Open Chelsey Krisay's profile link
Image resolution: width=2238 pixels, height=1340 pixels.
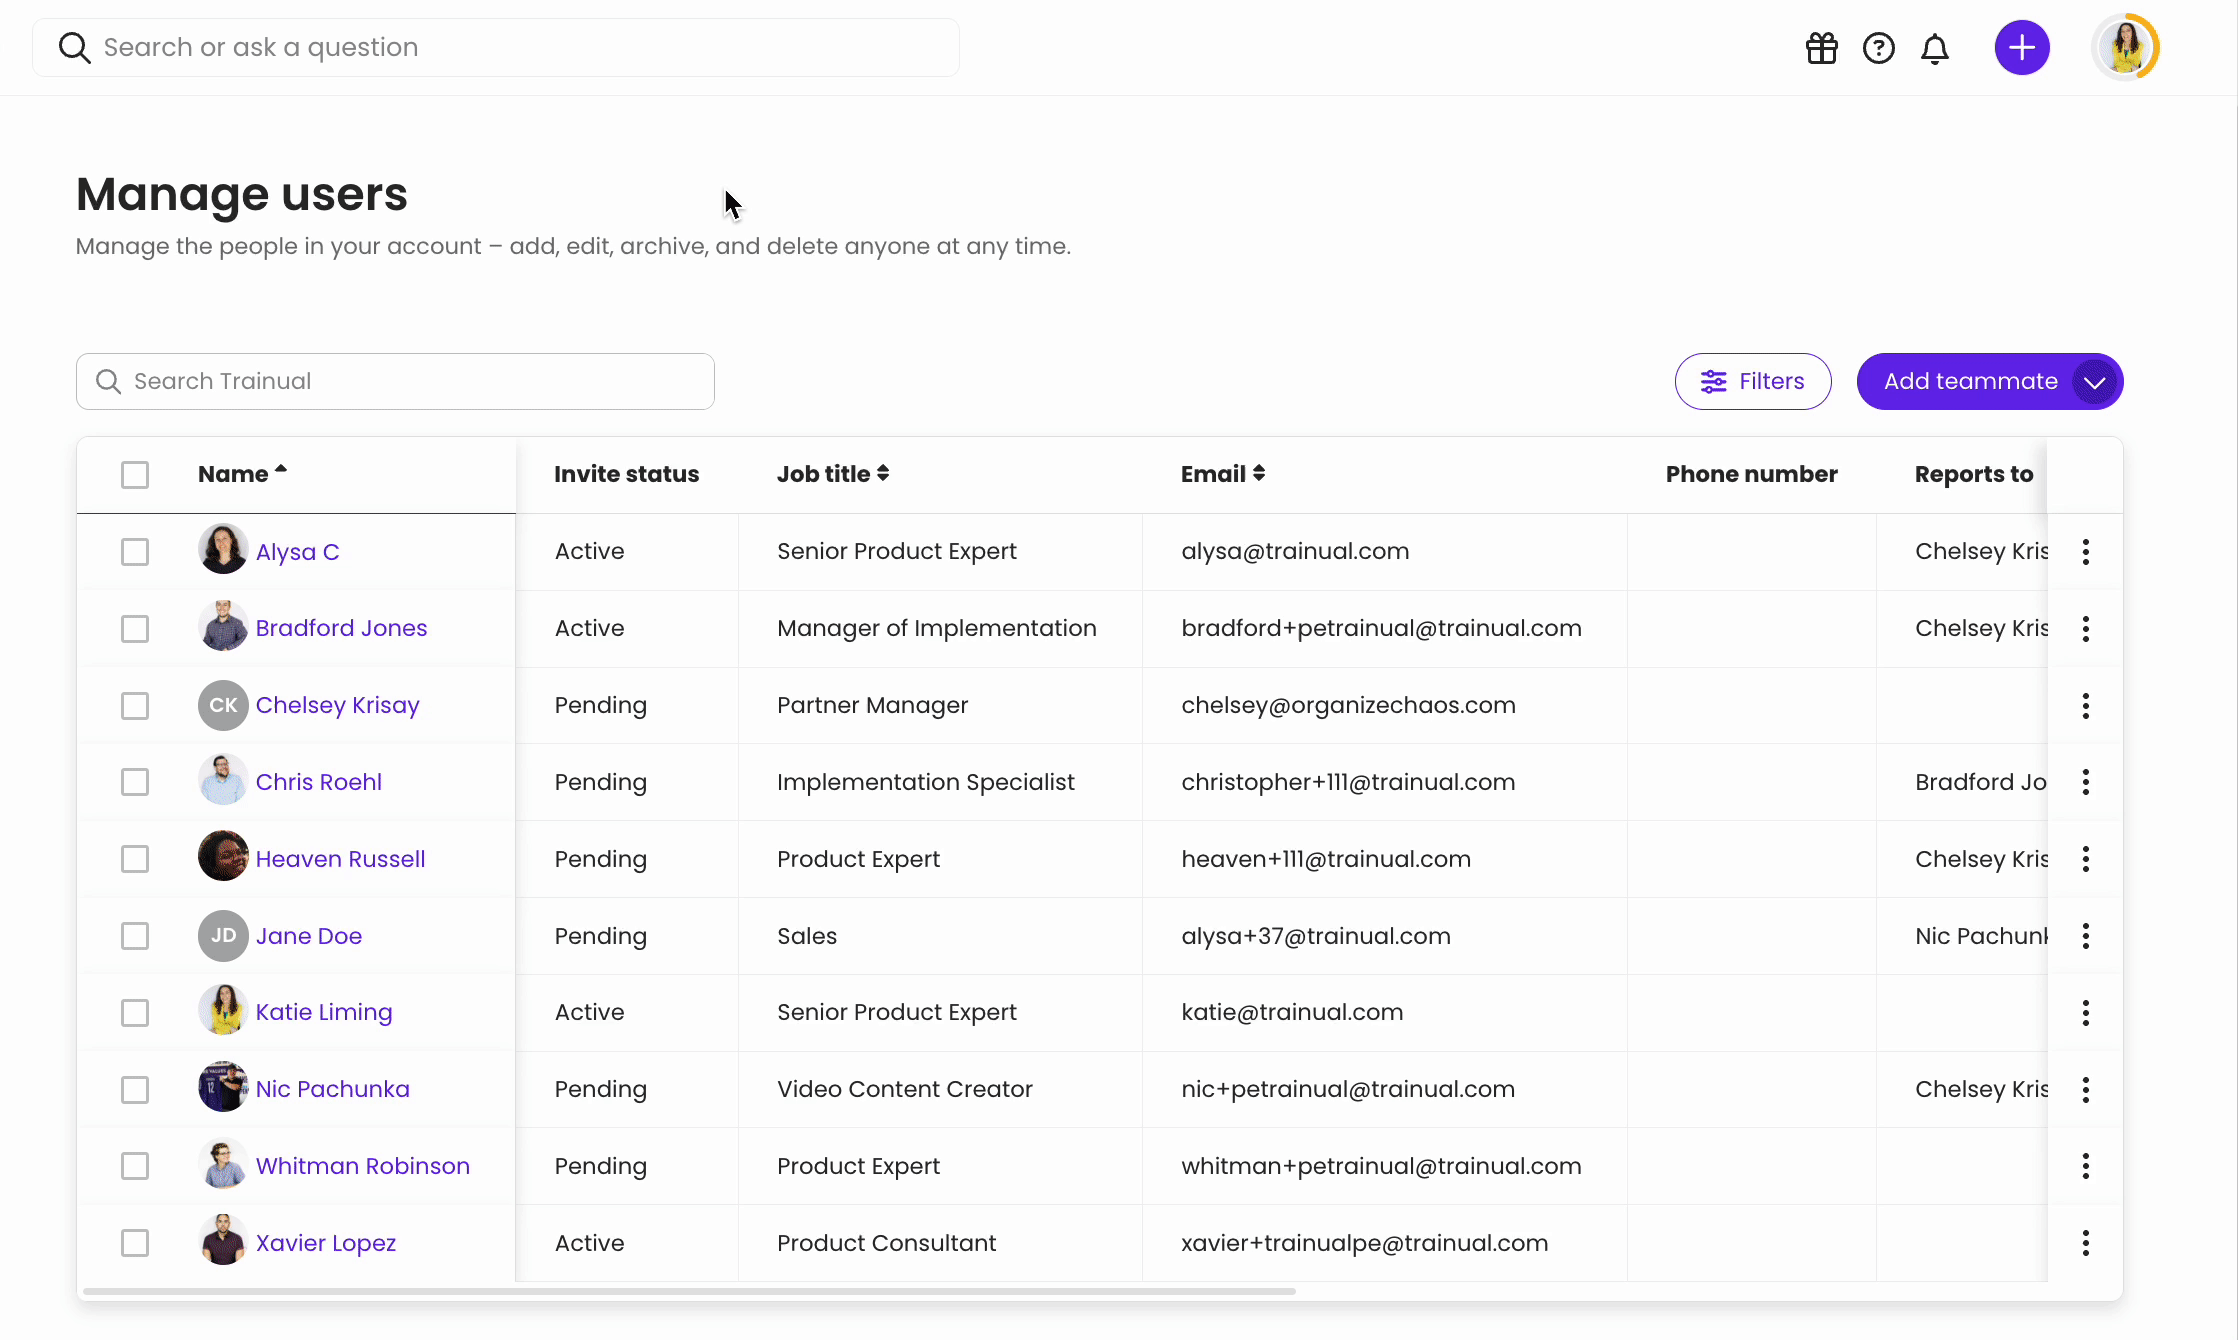337,705
